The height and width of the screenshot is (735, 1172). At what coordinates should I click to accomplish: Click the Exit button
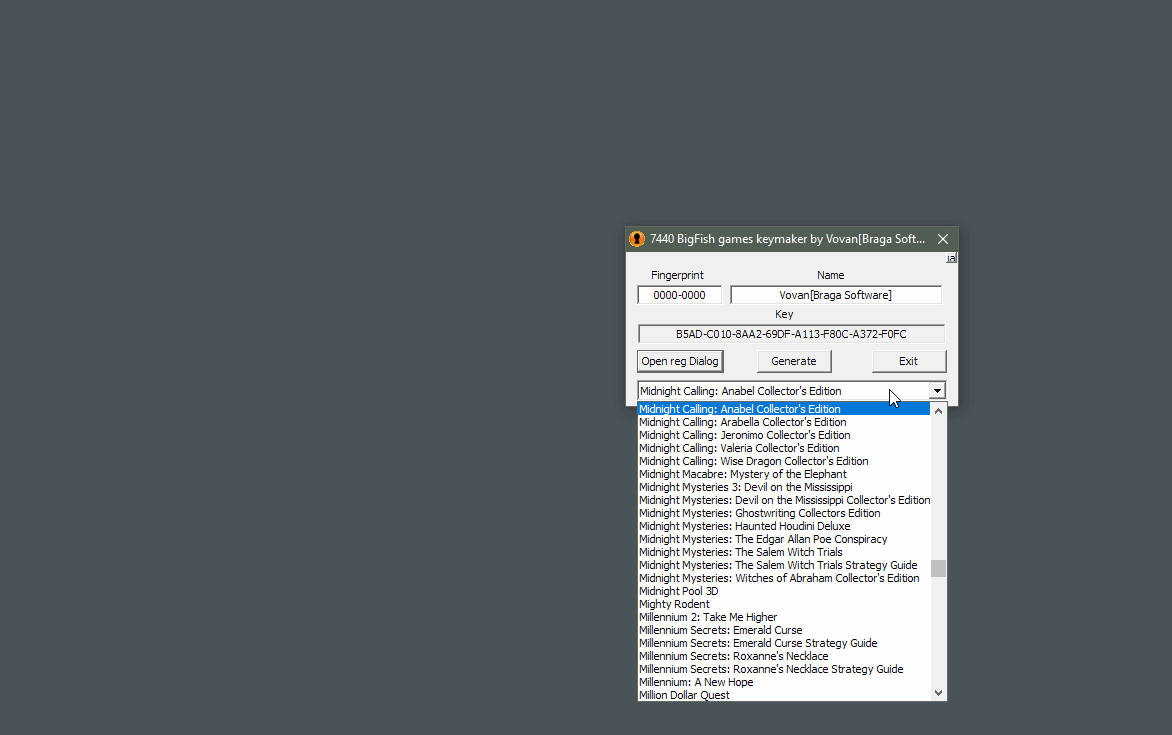909,361
